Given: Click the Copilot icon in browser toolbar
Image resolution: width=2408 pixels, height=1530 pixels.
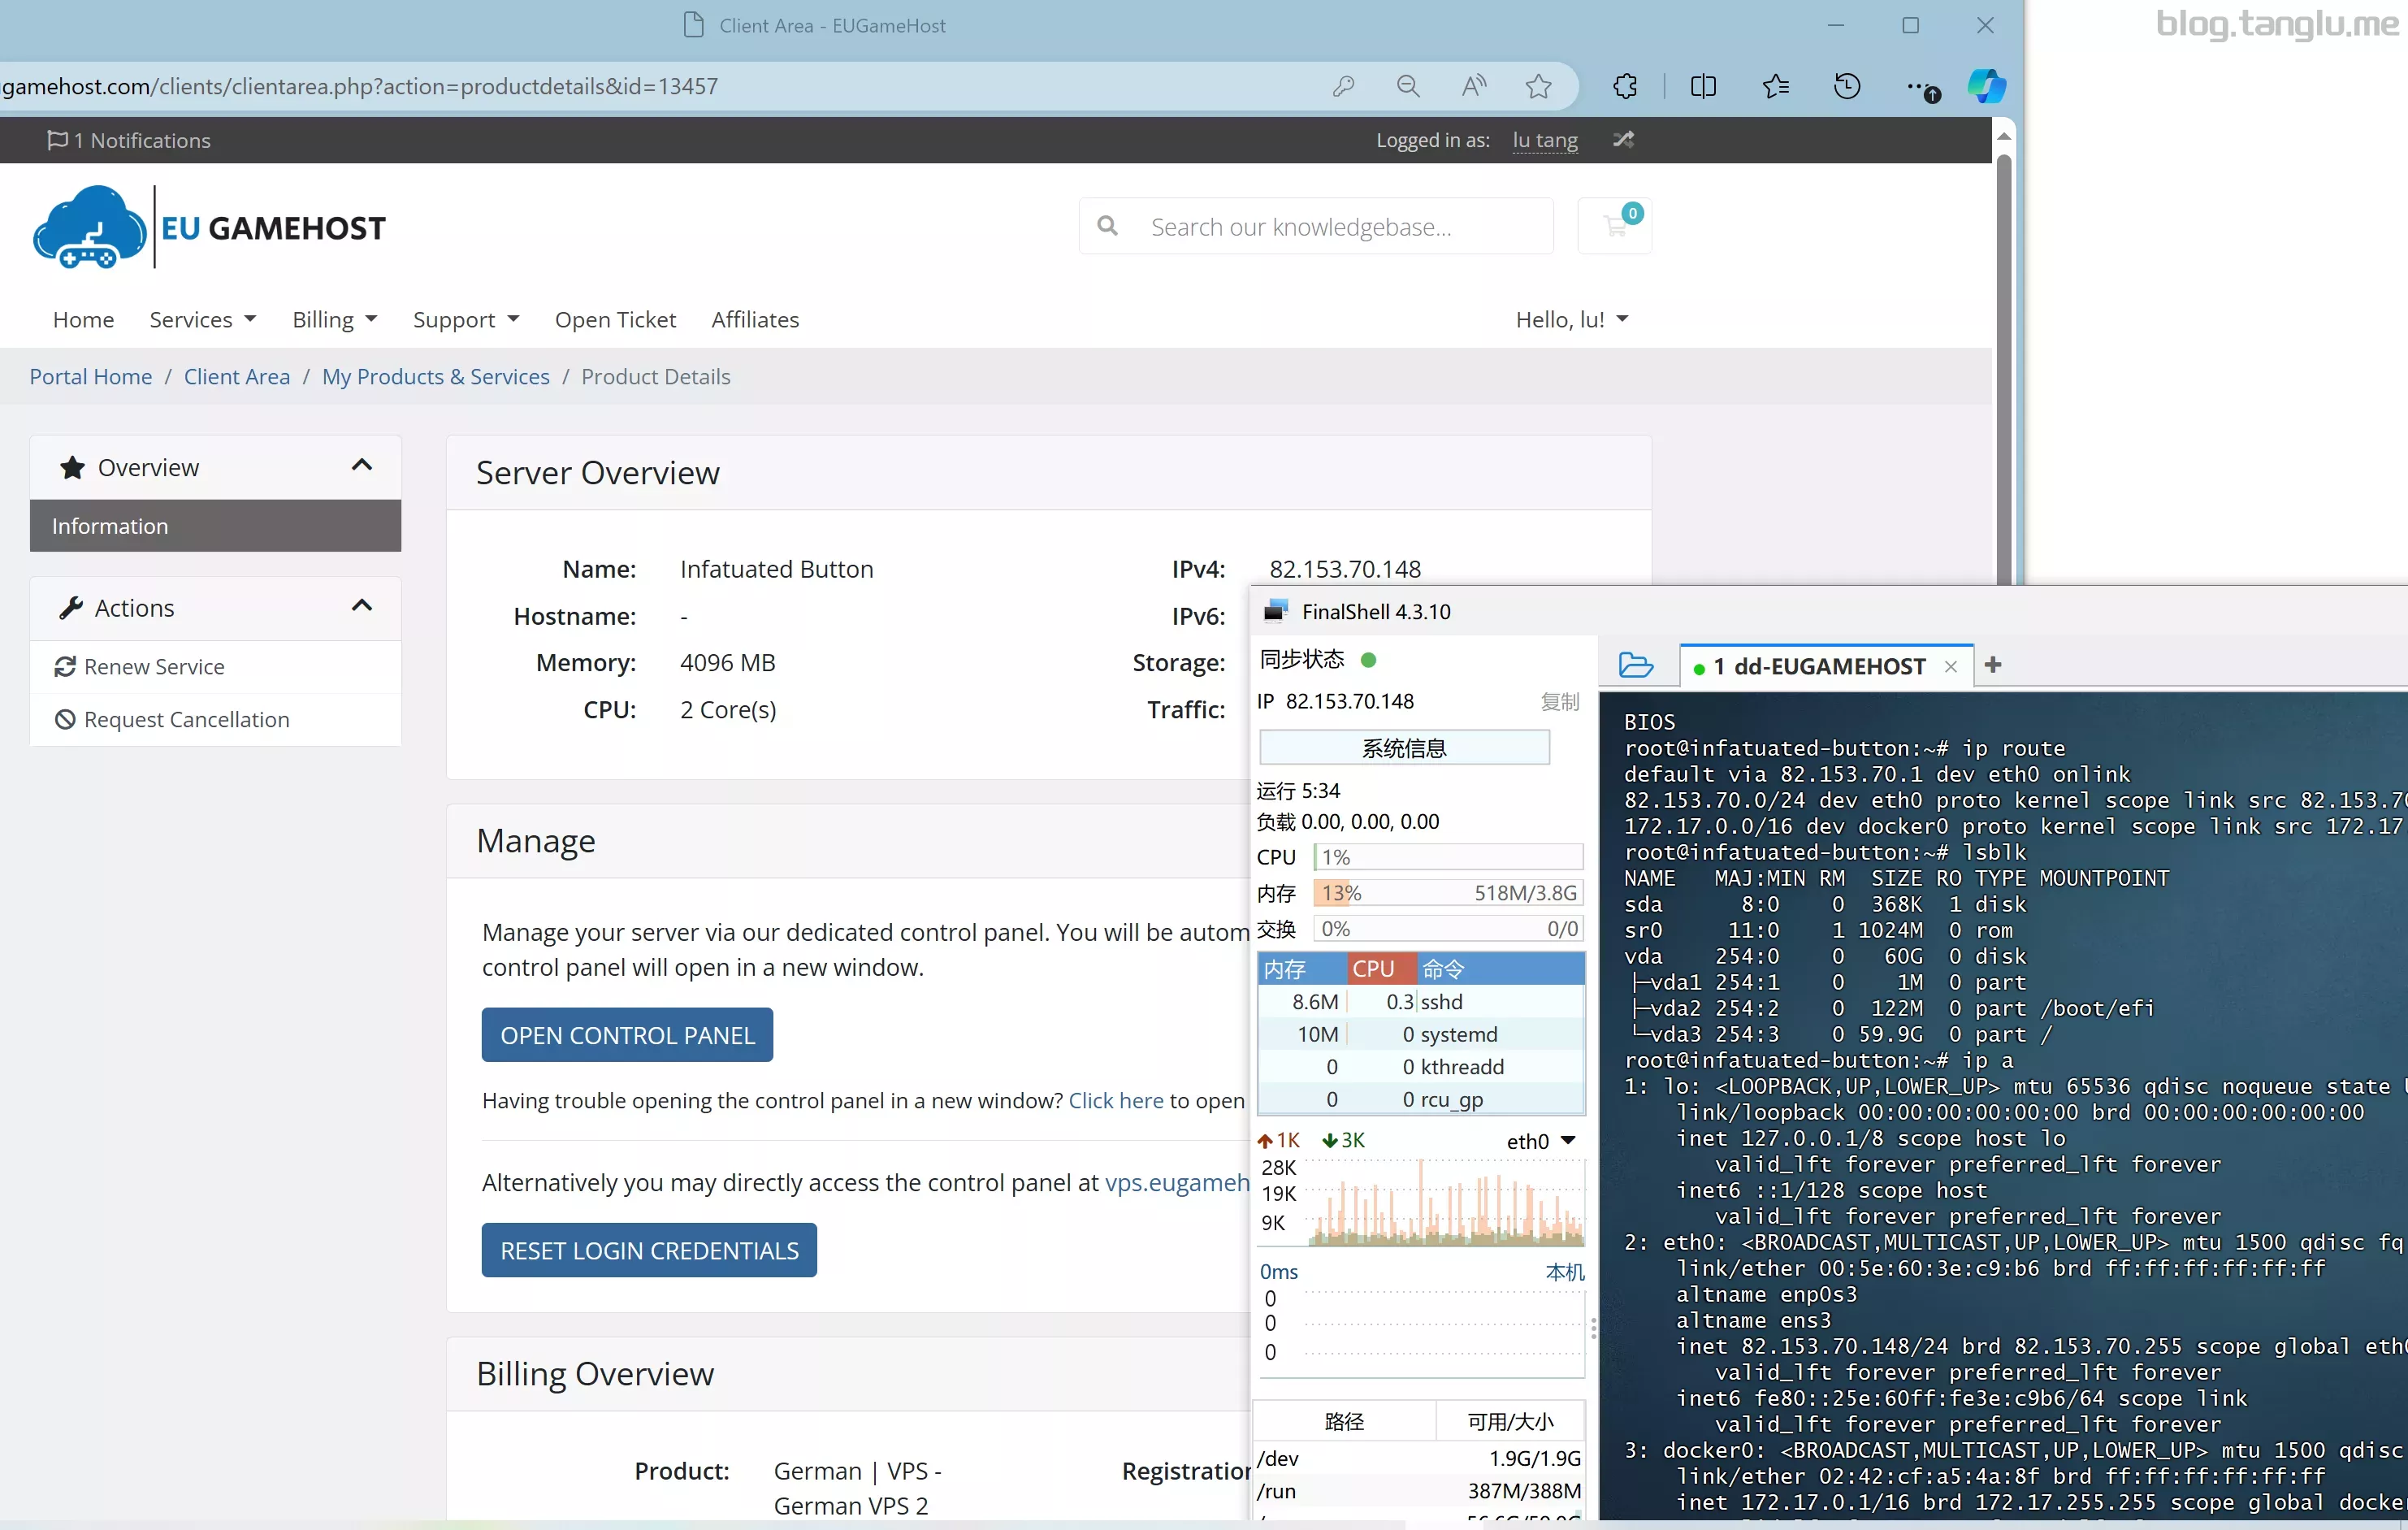Looking at the screenshot, I should pyautogui.click(x=1986, y=87).
